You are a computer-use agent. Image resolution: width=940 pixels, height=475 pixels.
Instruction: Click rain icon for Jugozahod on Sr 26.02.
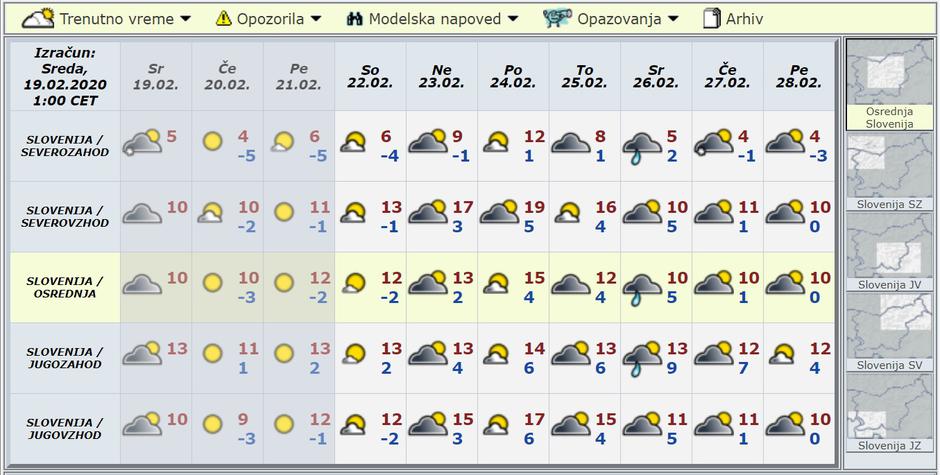tap(643, 357)
